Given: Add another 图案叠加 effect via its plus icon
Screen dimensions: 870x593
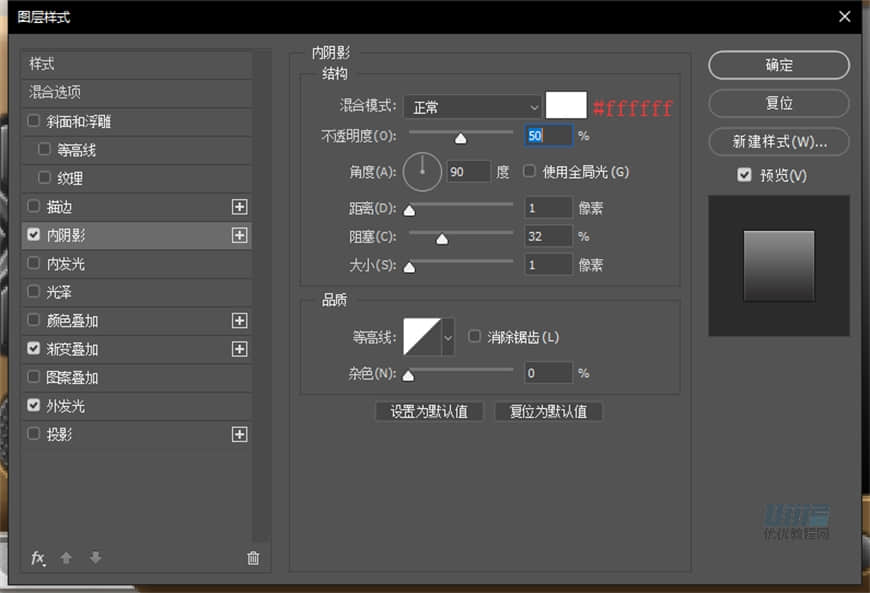Looking at the screenshot, I should (x=239, y=377).
